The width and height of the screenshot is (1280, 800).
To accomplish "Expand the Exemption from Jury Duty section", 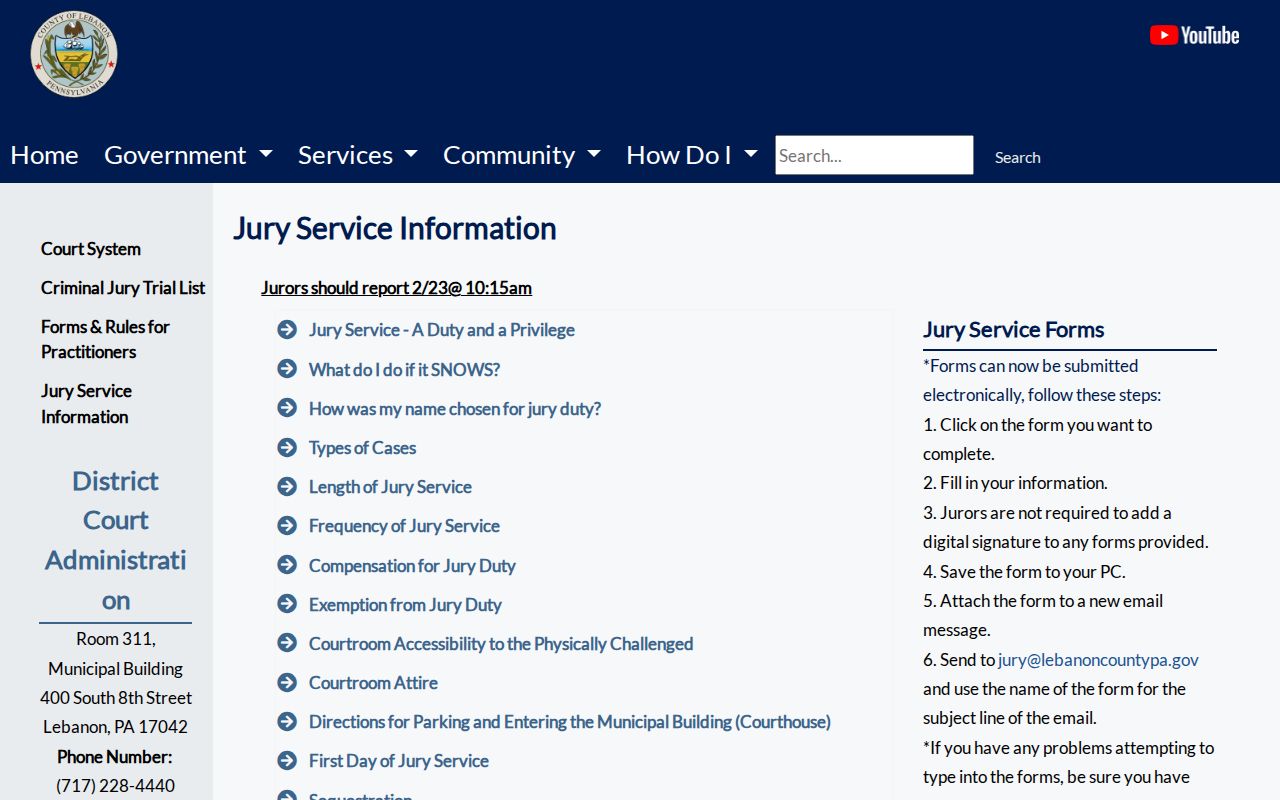I will click(x=405, y=604).
